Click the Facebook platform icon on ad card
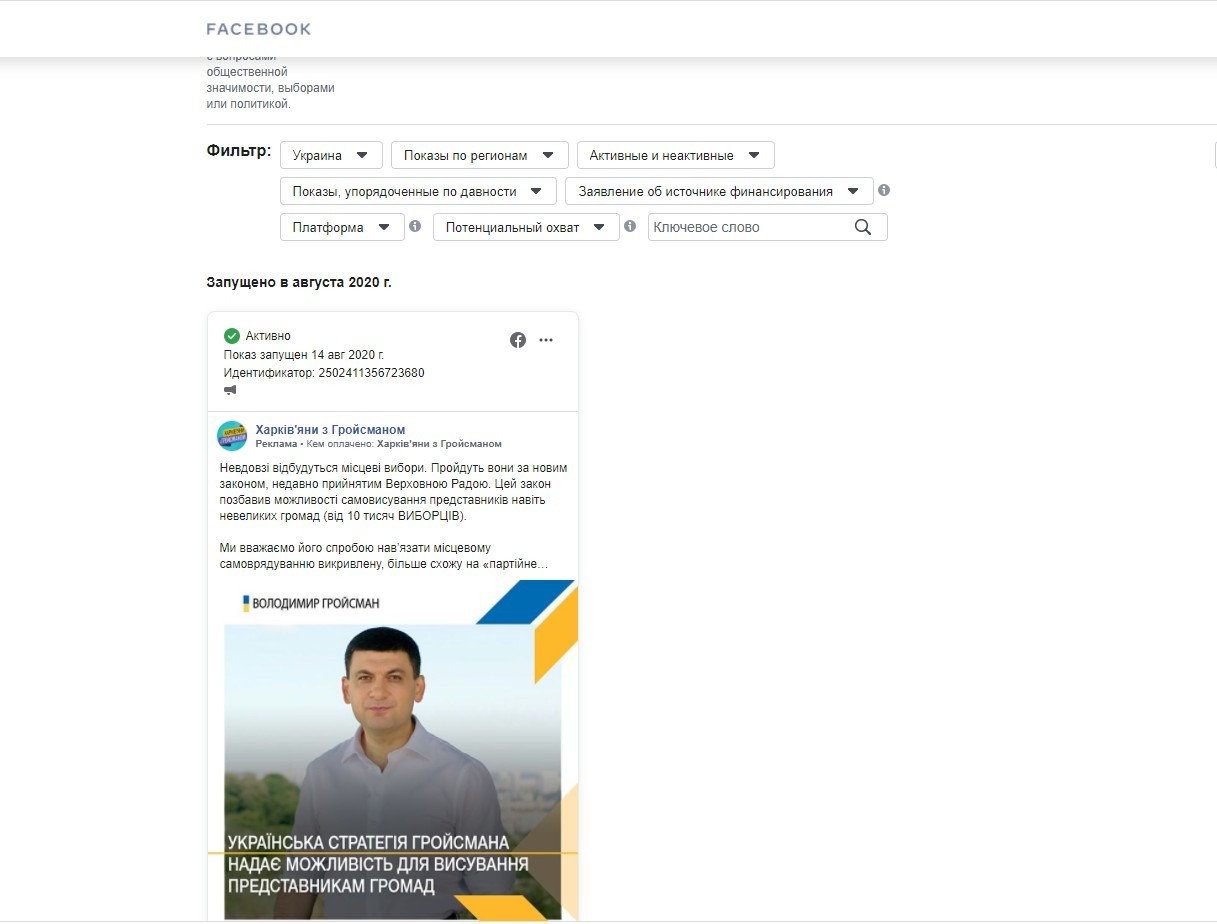The height and width of the screenshot is (924, 1217). click(518, 340)
